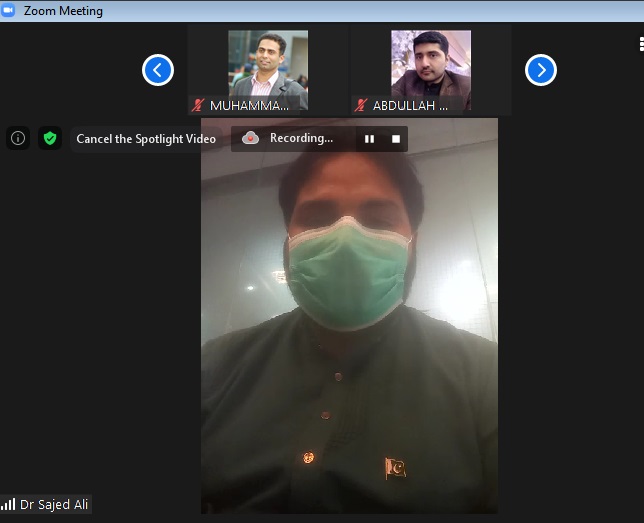
Task: Click the green encryption shield icon
Action: (x=50, y=138)
